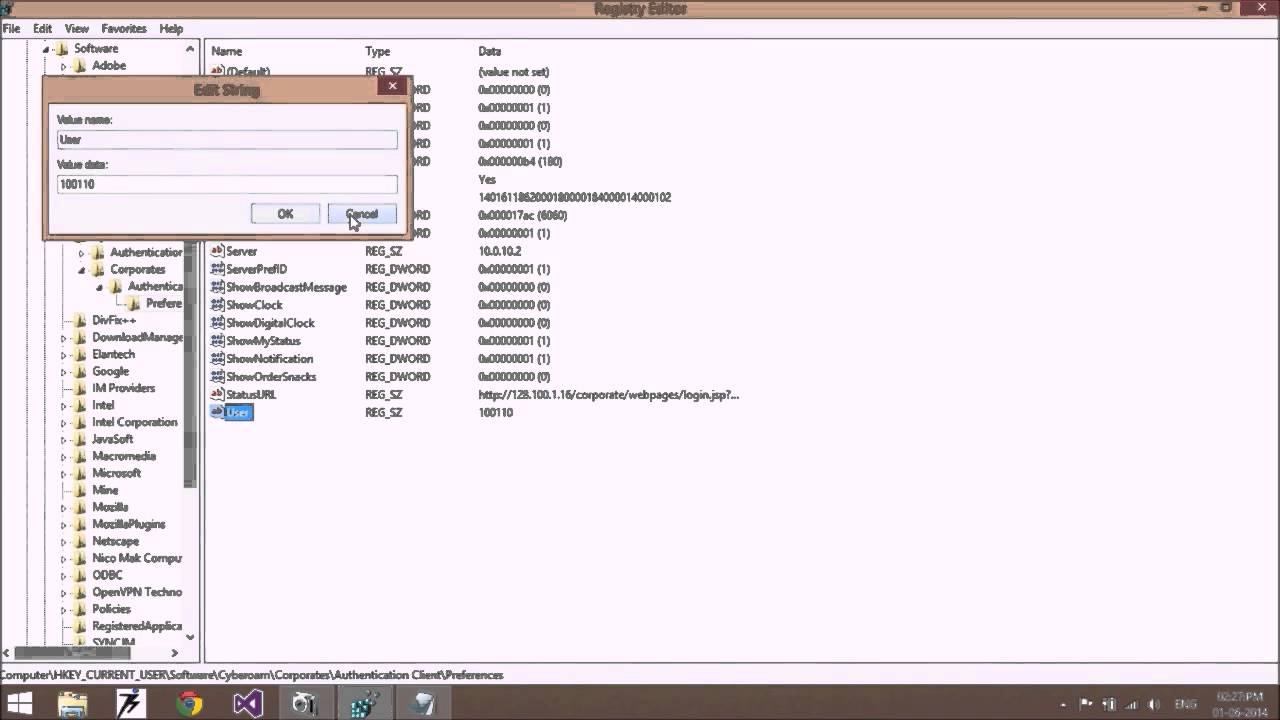Image resolution: width=1280 pixels, height=720 pixels.
Task: Close the Edit String dialog with X
Action: pos(392,86)
